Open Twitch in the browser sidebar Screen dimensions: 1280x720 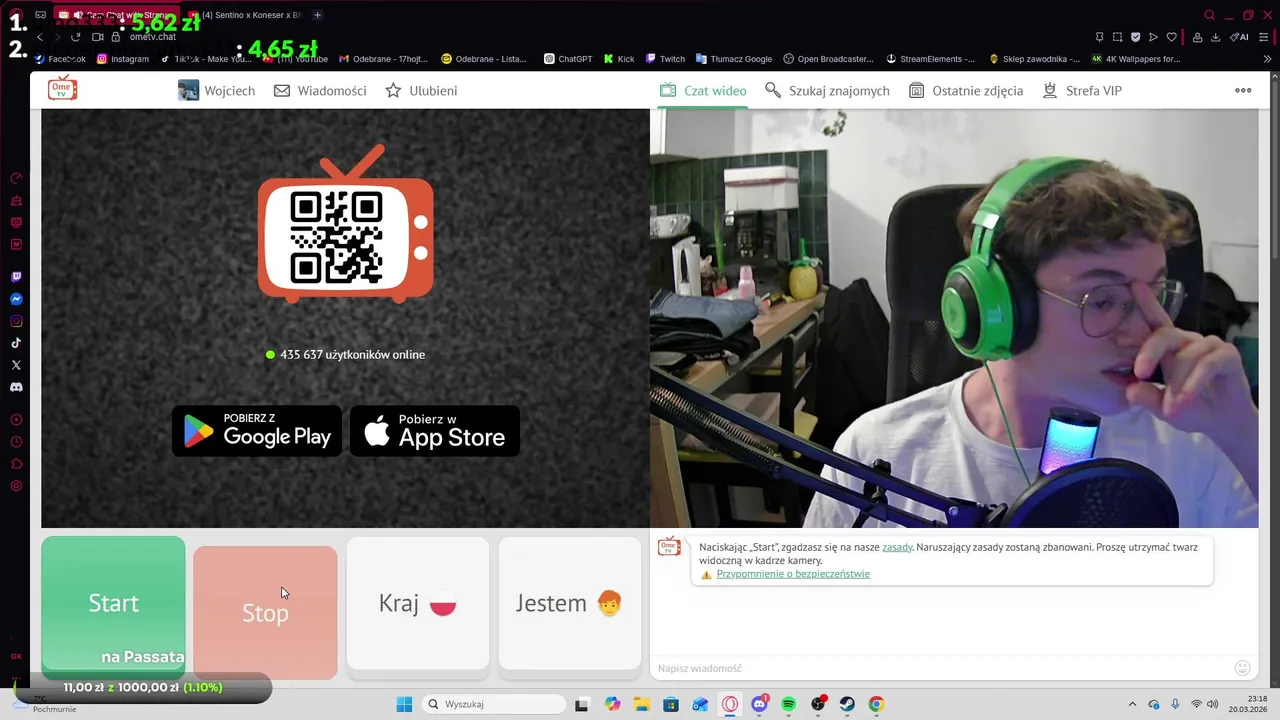(x=16, y=277)
